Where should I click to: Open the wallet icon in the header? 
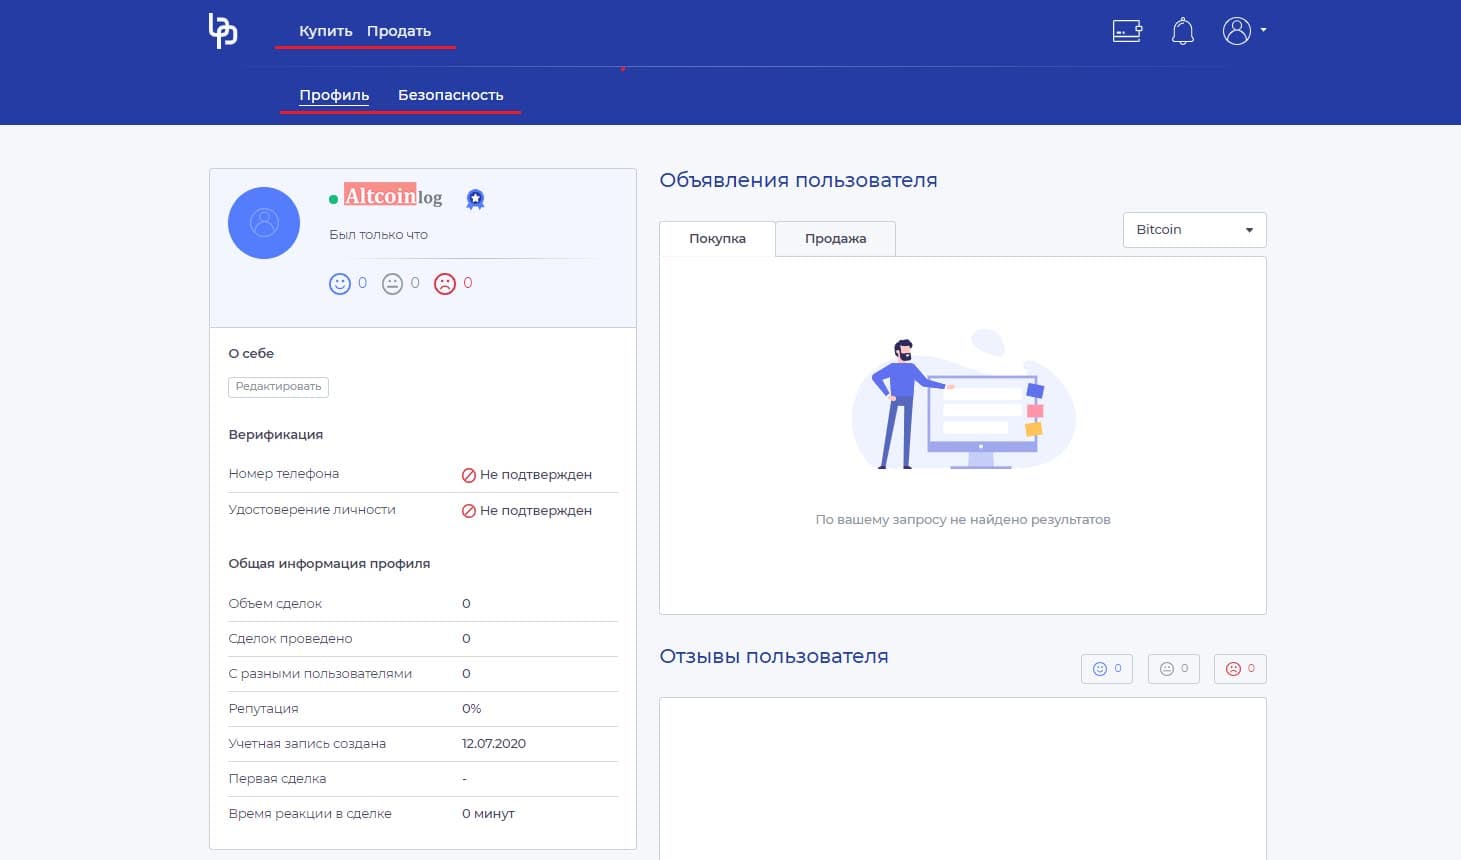pyautogui.click(x=1127, y=31)
